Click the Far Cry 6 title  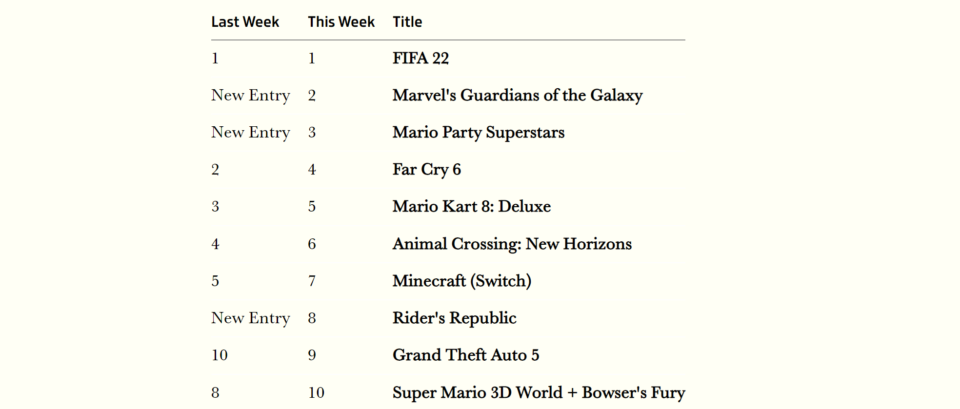[426, 170]
